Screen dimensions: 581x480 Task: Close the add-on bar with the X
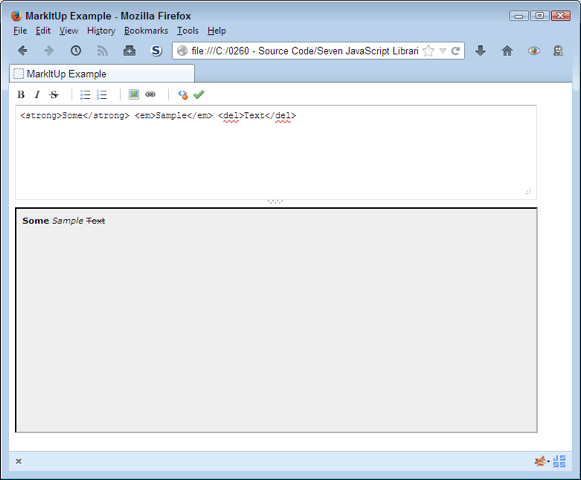19,461
